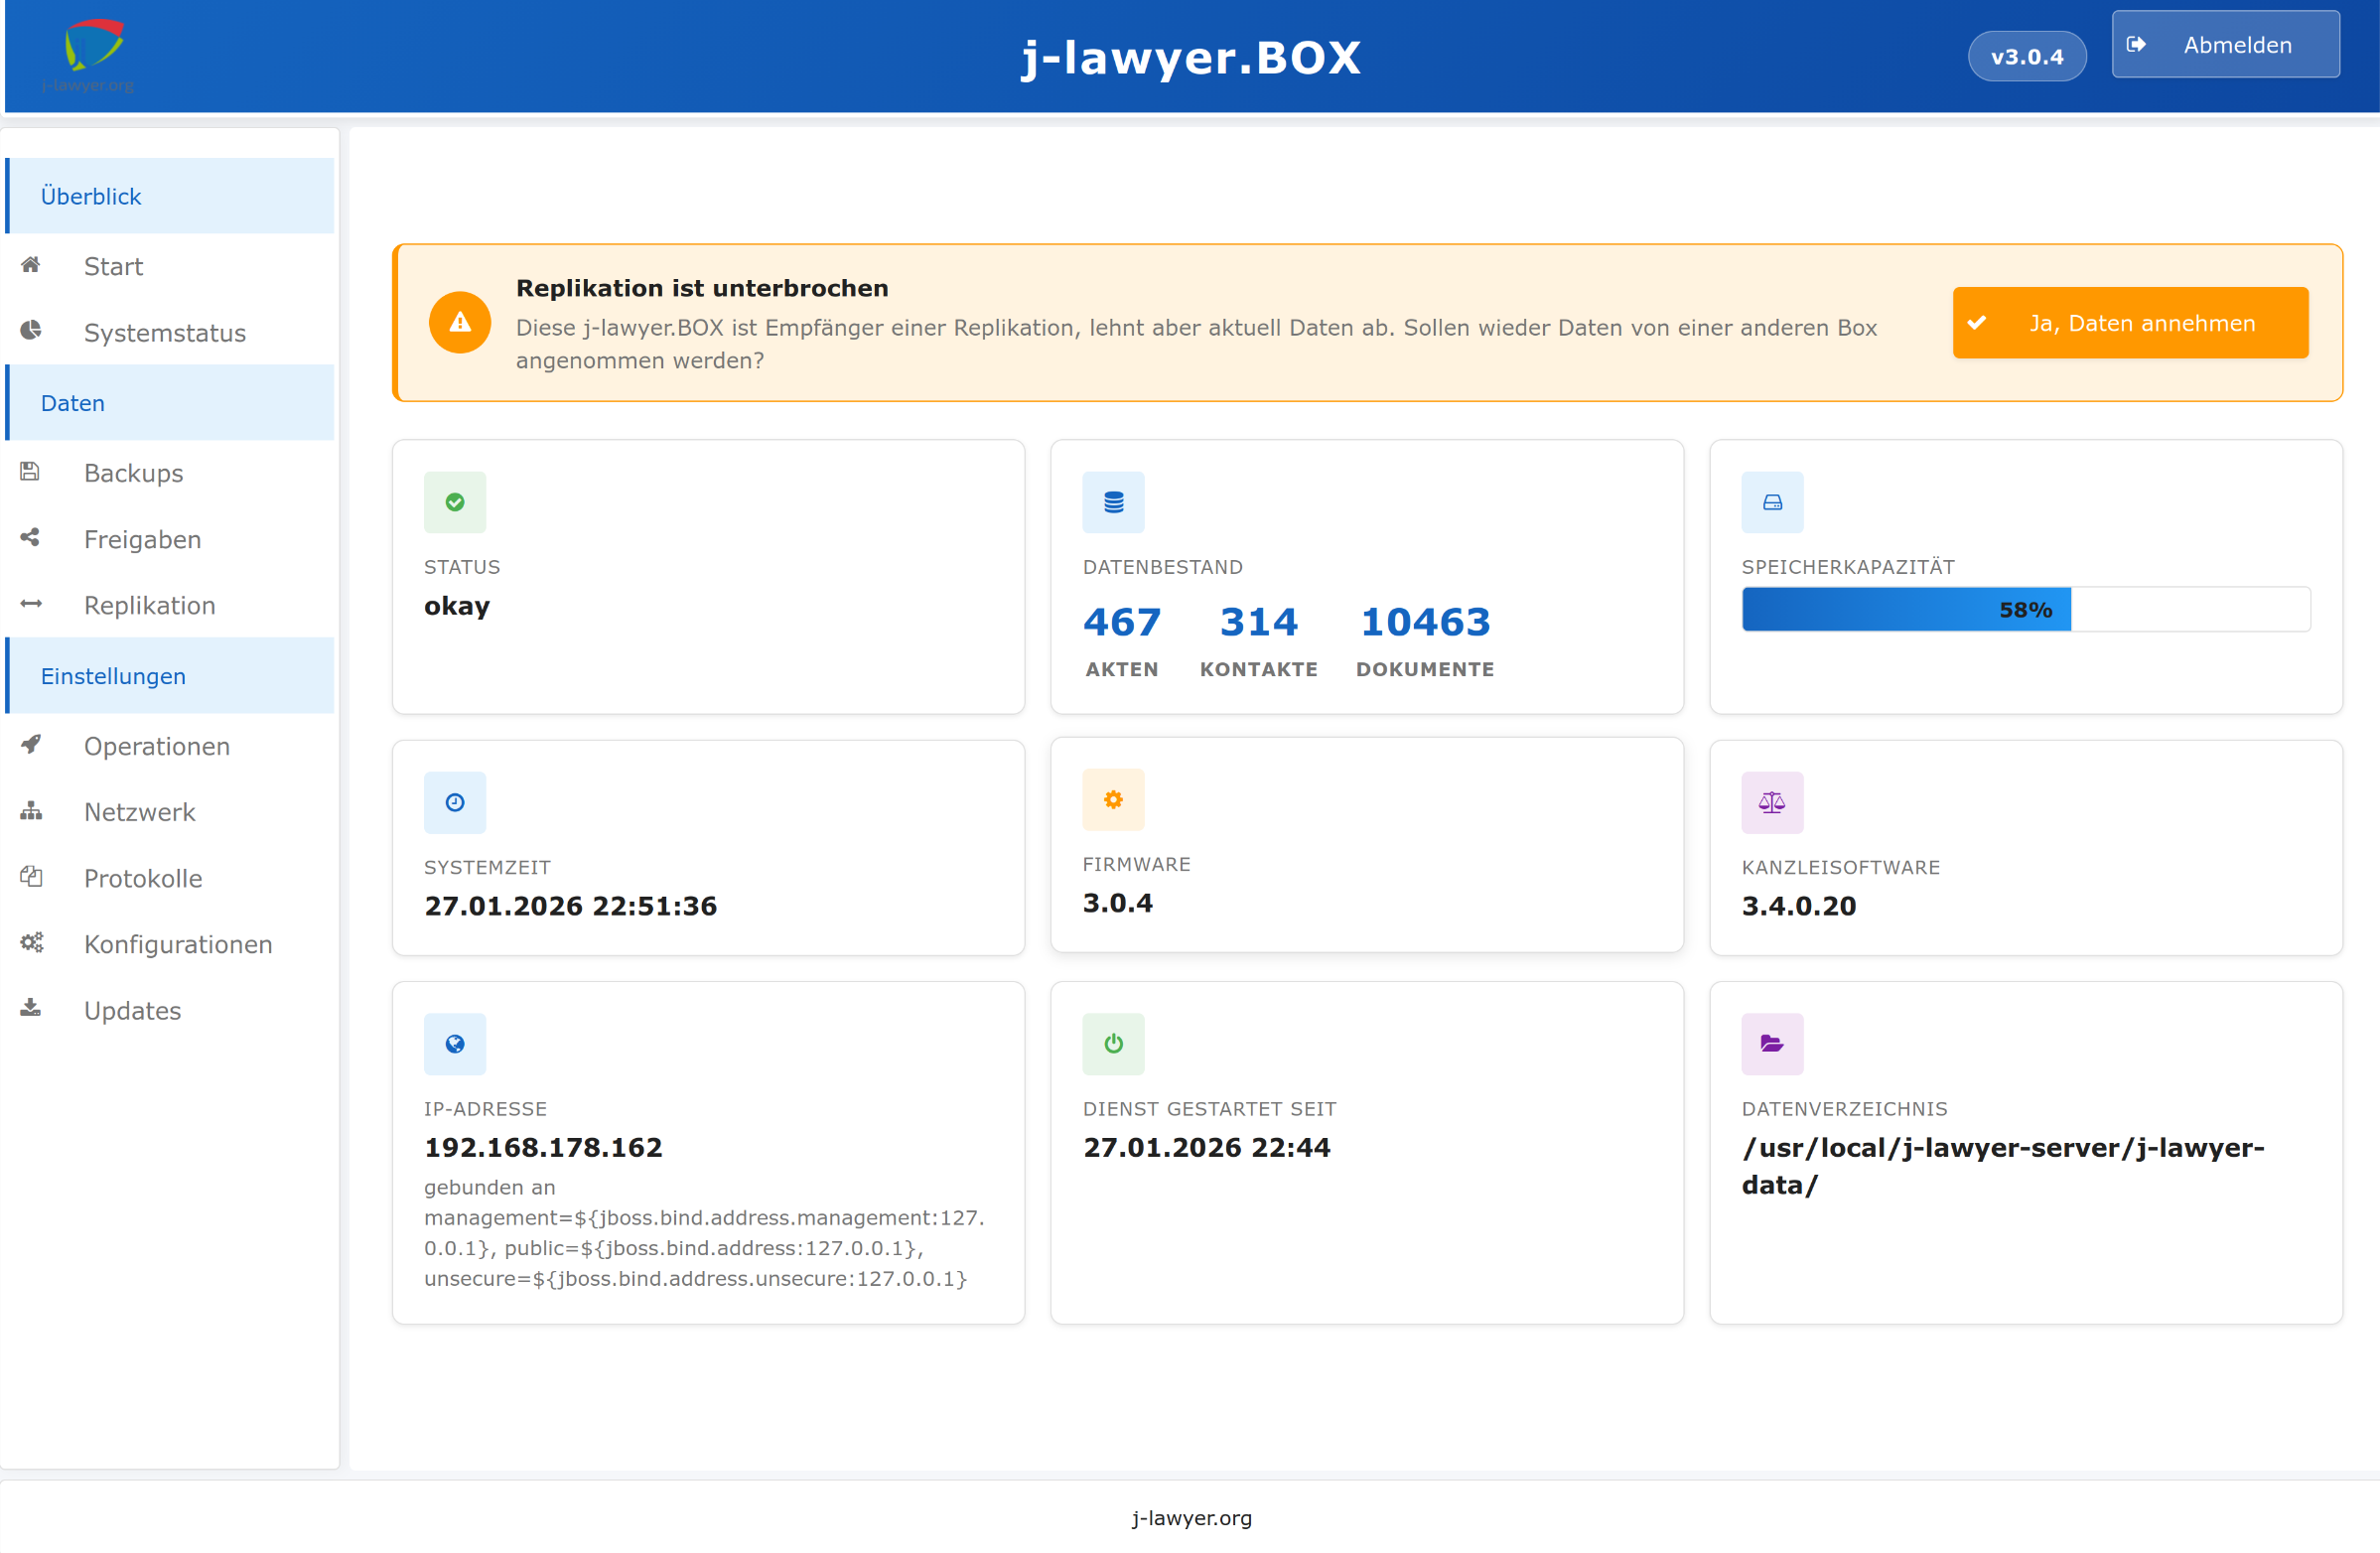
Task: Open the Protokolle menu entry
Action: pos(143,878)
